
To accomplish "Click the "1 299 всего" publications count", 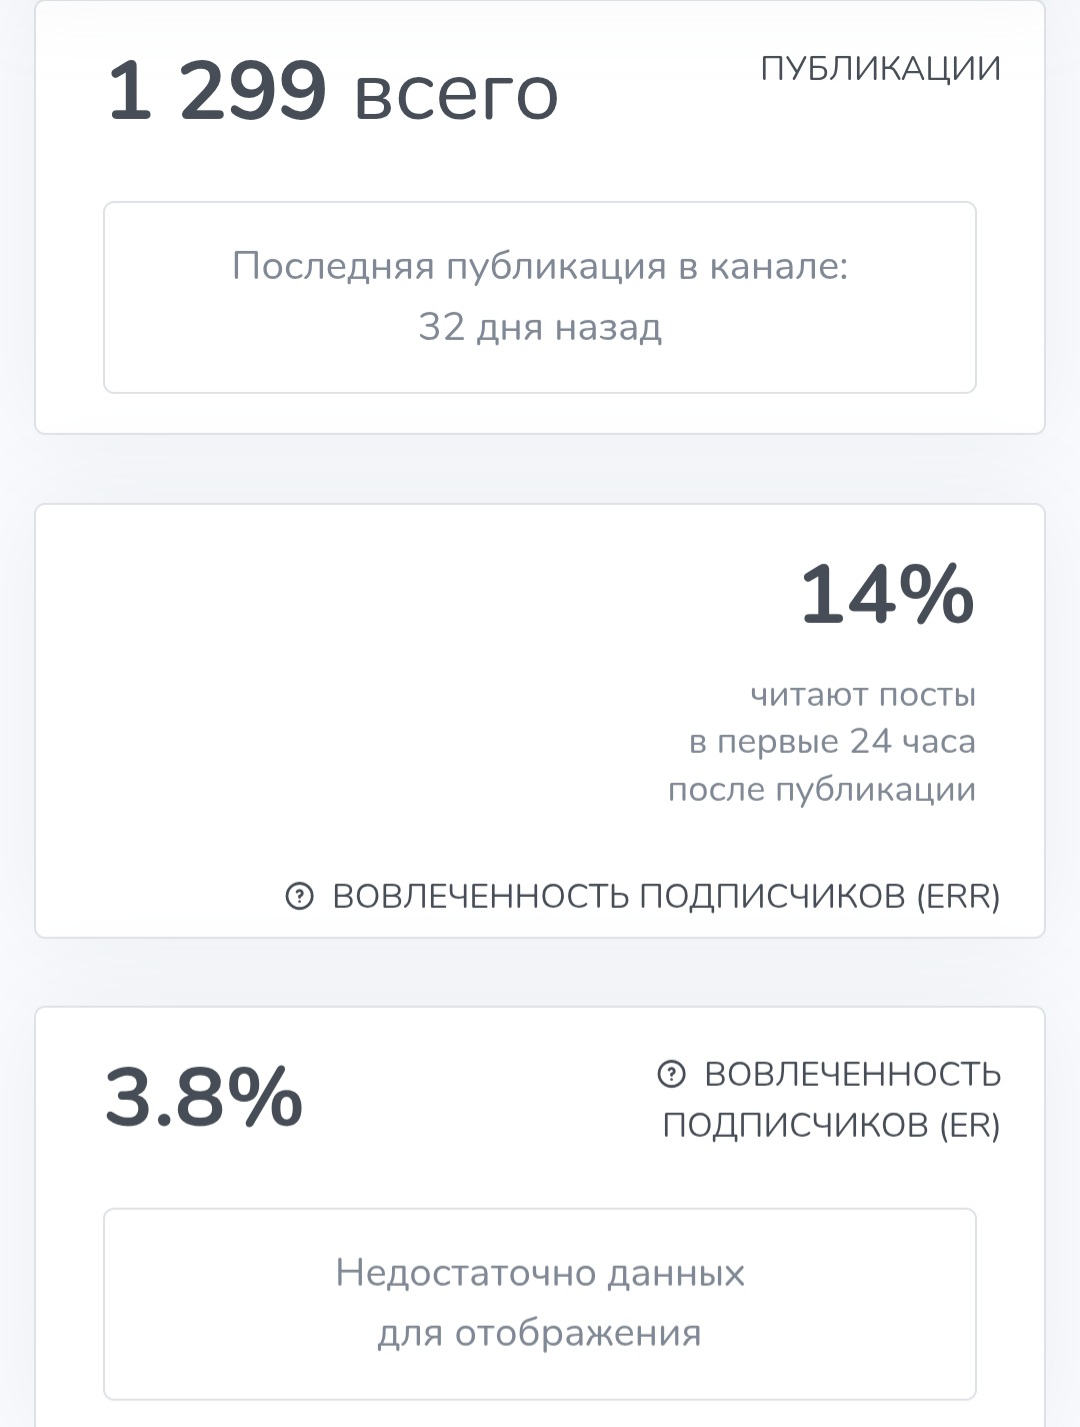I will pyautogui.click(x=332, y=92).
